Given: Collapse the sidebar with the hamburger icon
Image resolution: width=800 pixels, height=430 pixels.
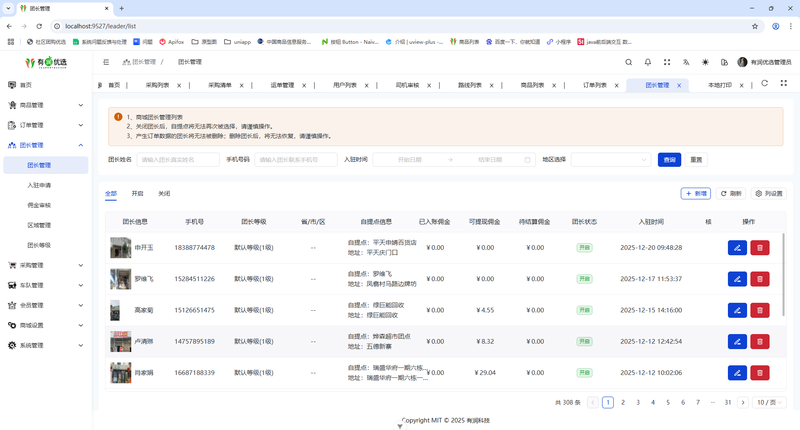Looking at the screenshot, I should click(106, 62).
